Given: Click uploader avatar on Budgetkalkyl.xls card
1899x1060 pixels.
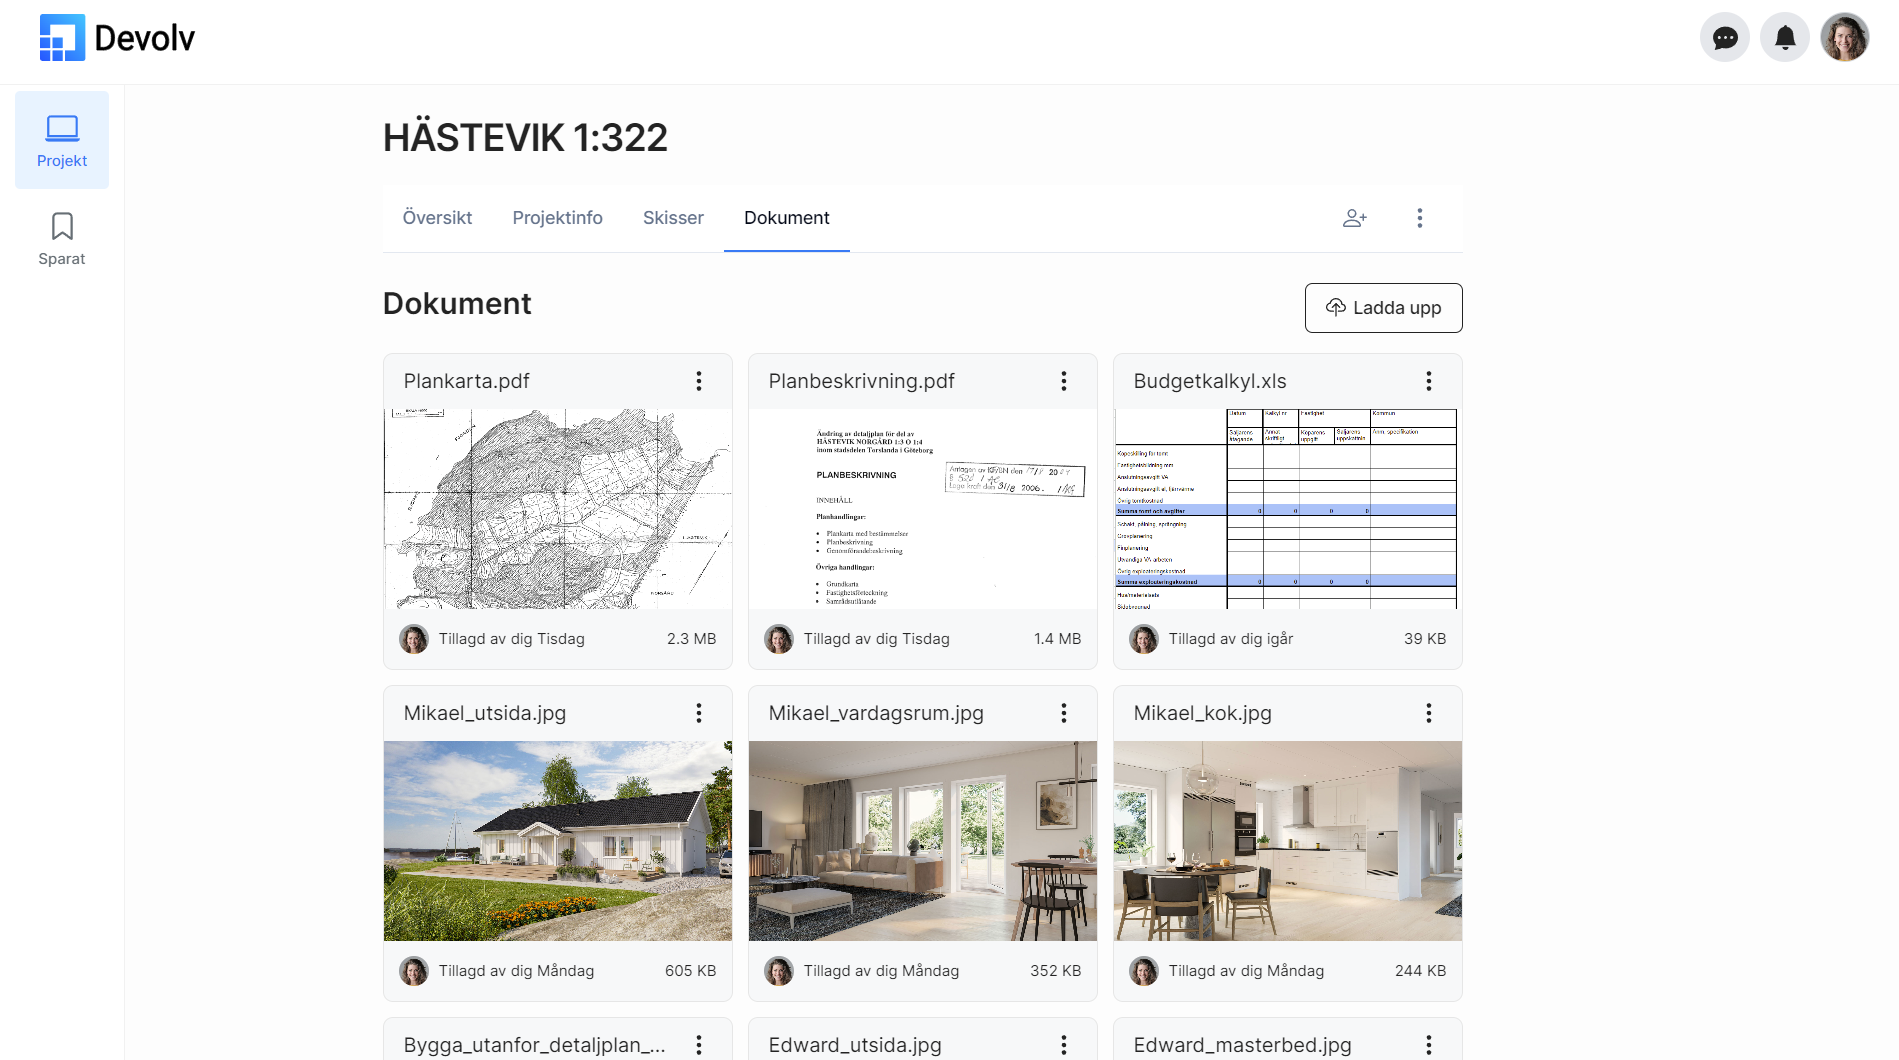Looking at the screenshot, I should [1144, 639].
